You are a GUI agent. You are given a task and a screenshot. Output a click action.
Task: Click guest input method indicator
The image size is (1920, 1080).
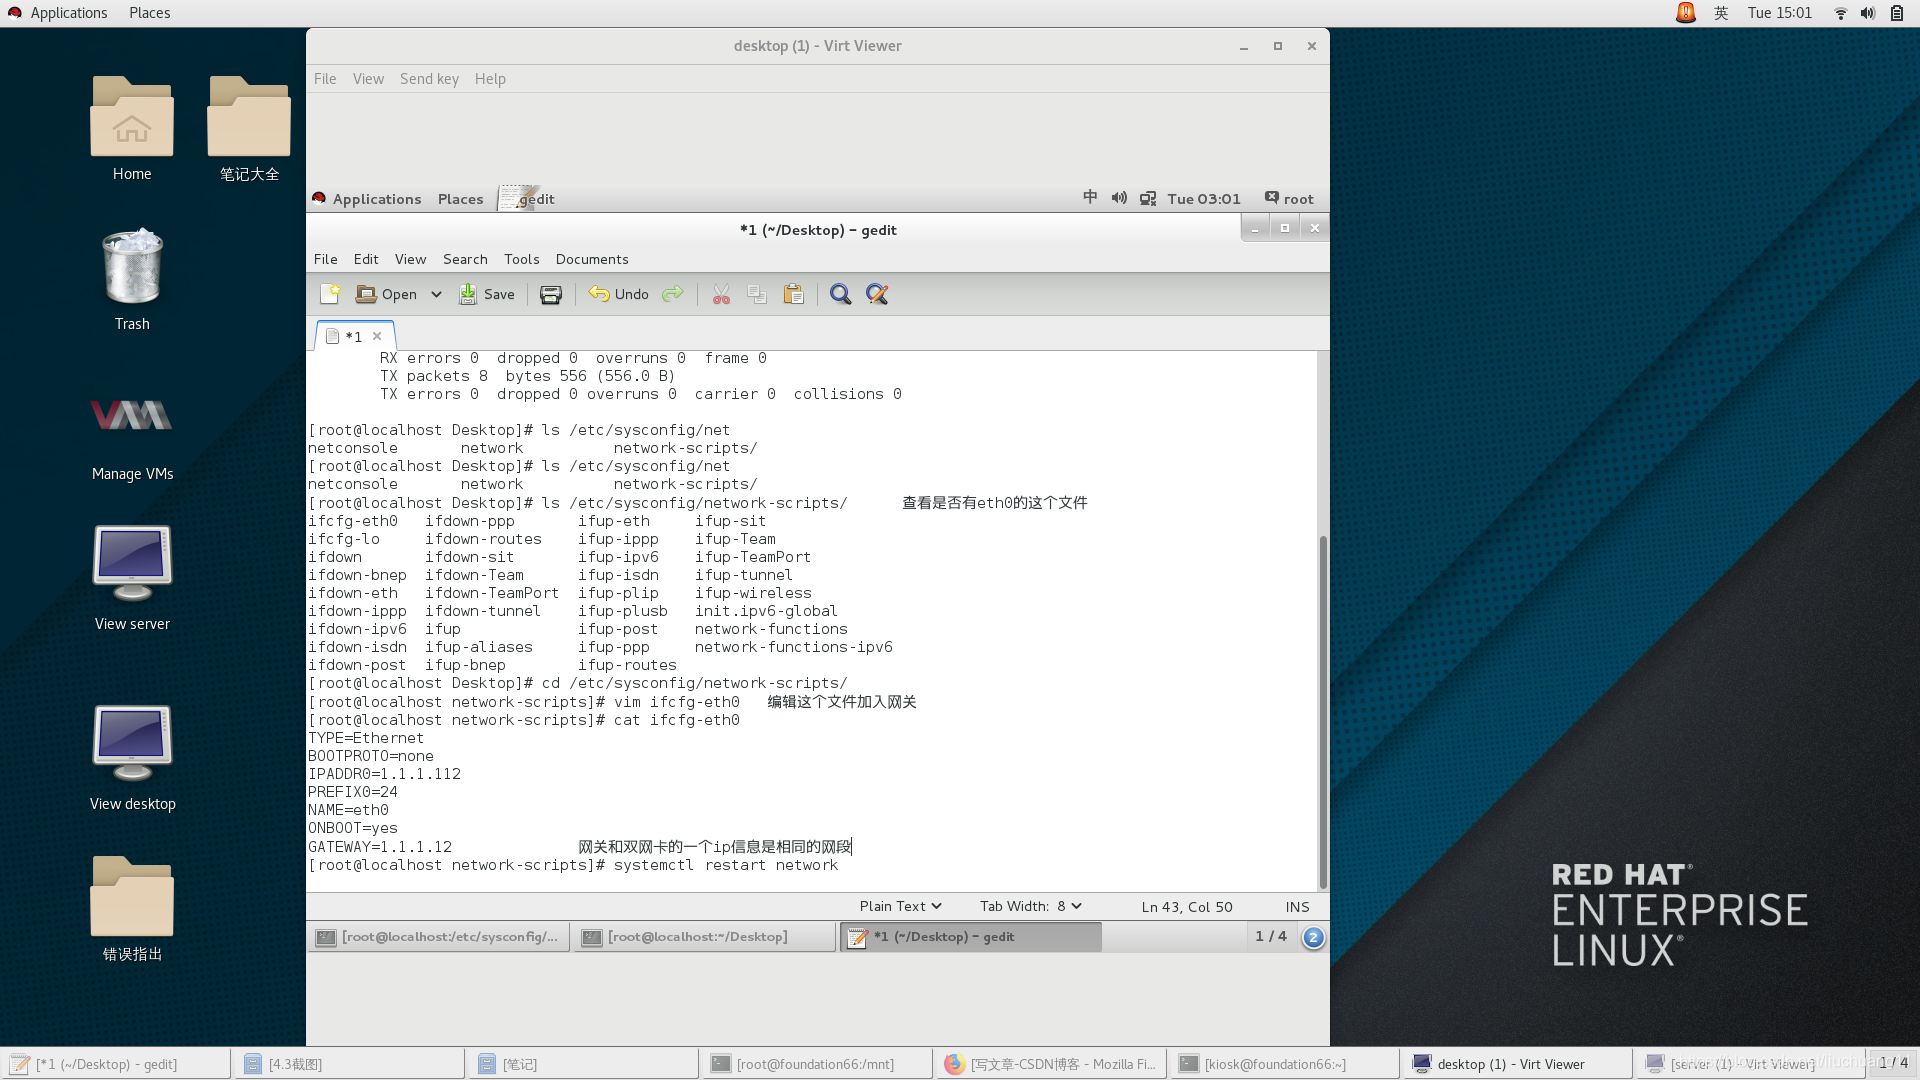(1090, 198)
